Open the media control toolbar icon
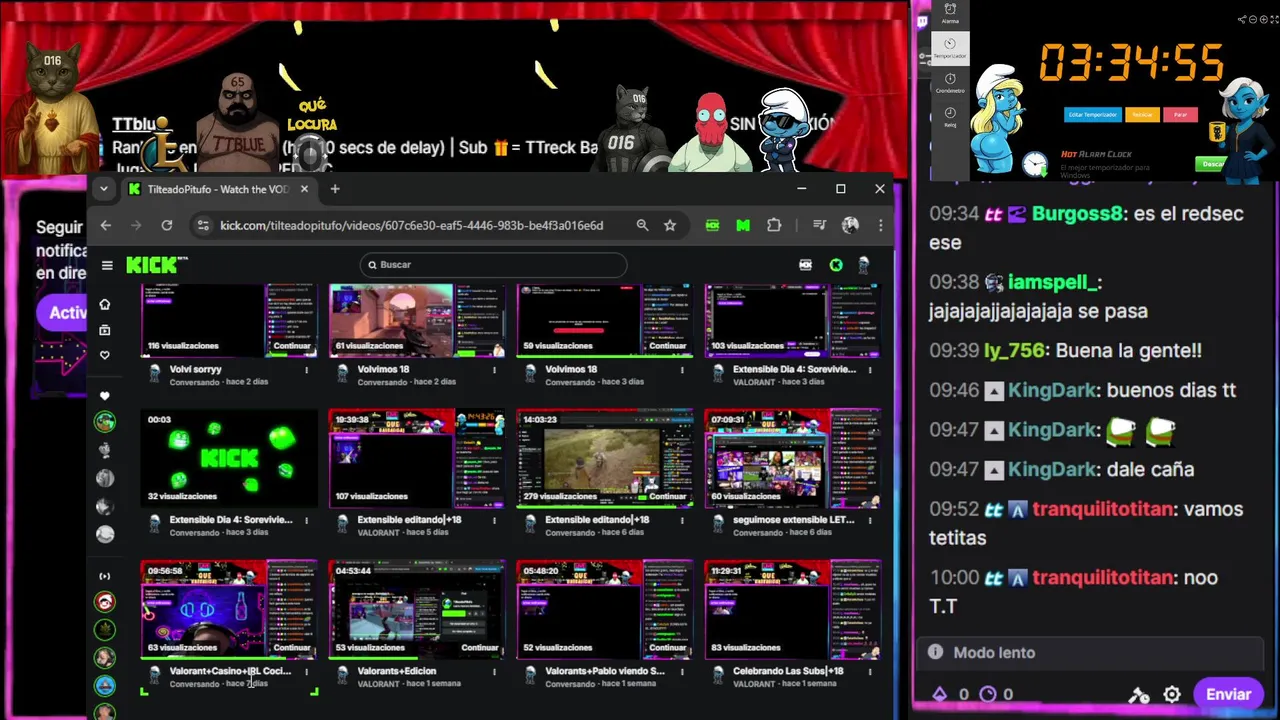This screenshot has width=1280, height=720. click(819, 226)
